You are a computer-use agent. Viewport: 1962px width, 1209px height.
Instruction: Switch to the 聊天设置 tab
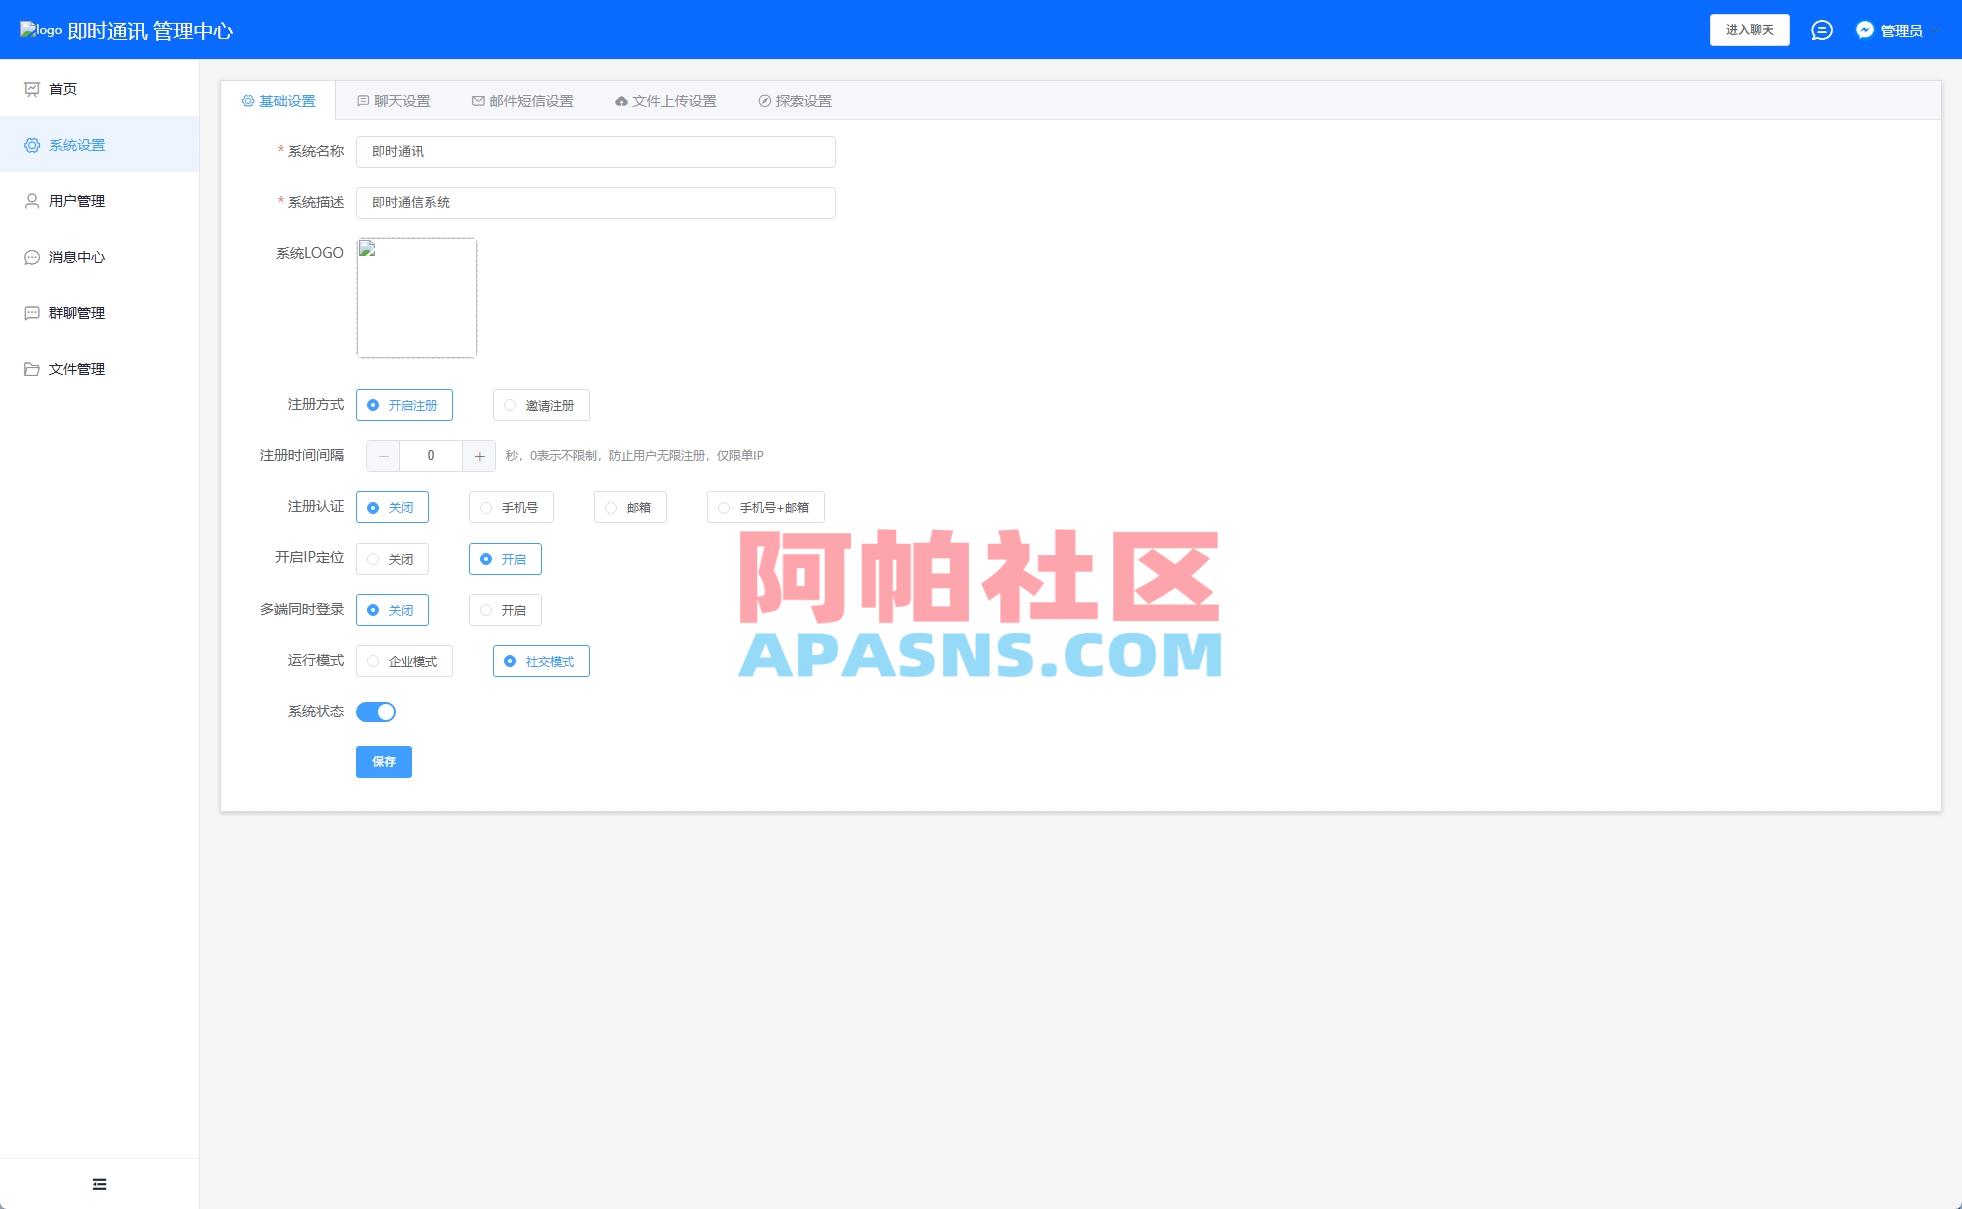pos(394,101)
